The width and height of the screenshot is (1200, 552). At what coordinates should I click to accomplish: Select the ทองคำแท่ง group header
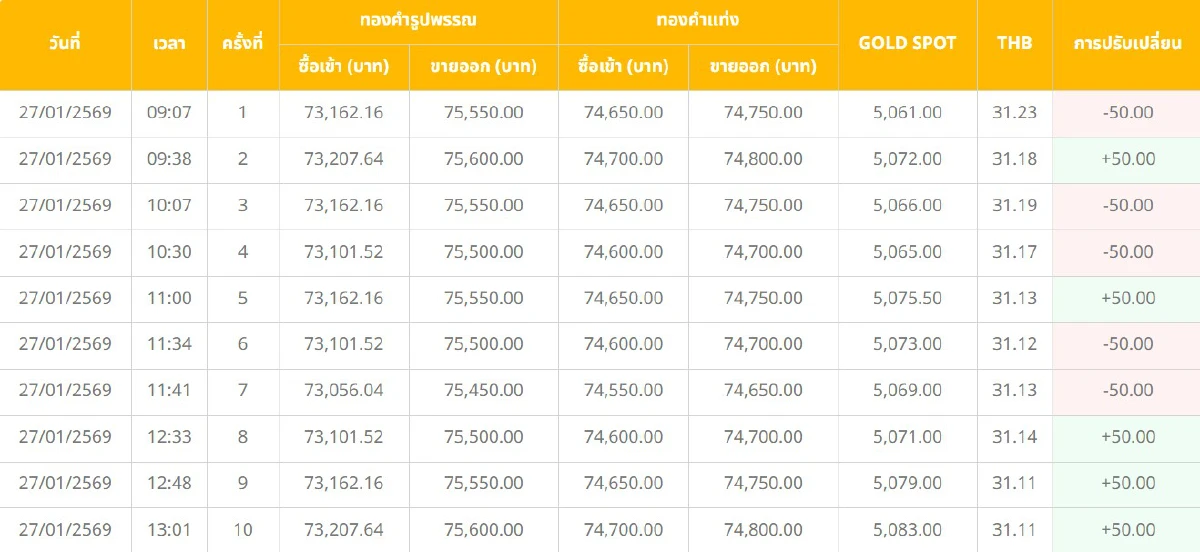tap(698, 20)
